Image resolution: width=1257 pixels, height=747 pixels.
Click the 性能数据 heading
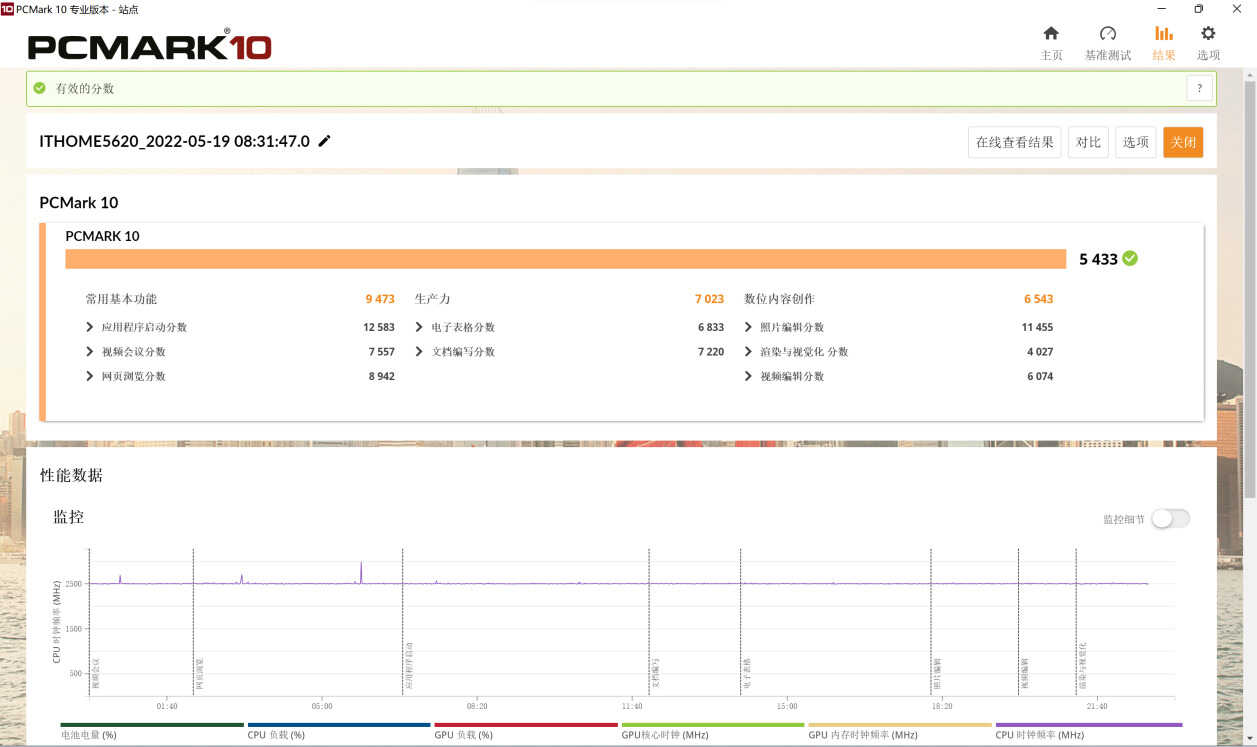[71, 475]
